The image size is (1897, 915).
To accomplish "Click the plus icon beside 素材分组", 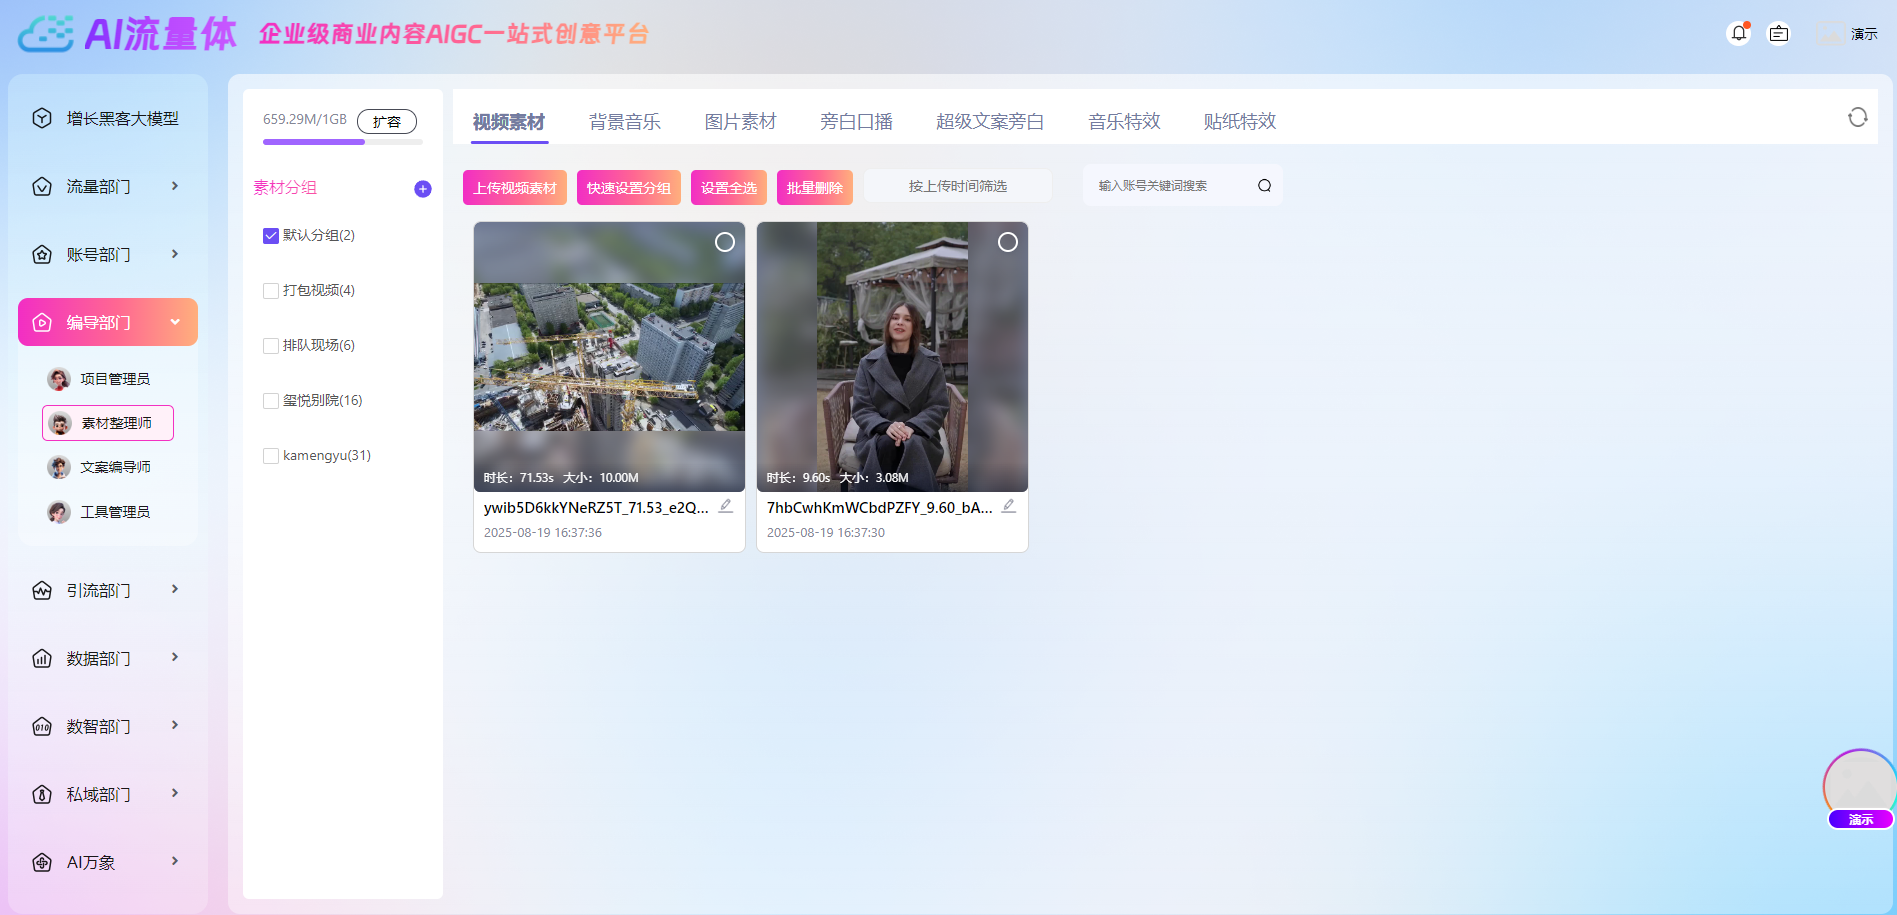I will 422,188.
